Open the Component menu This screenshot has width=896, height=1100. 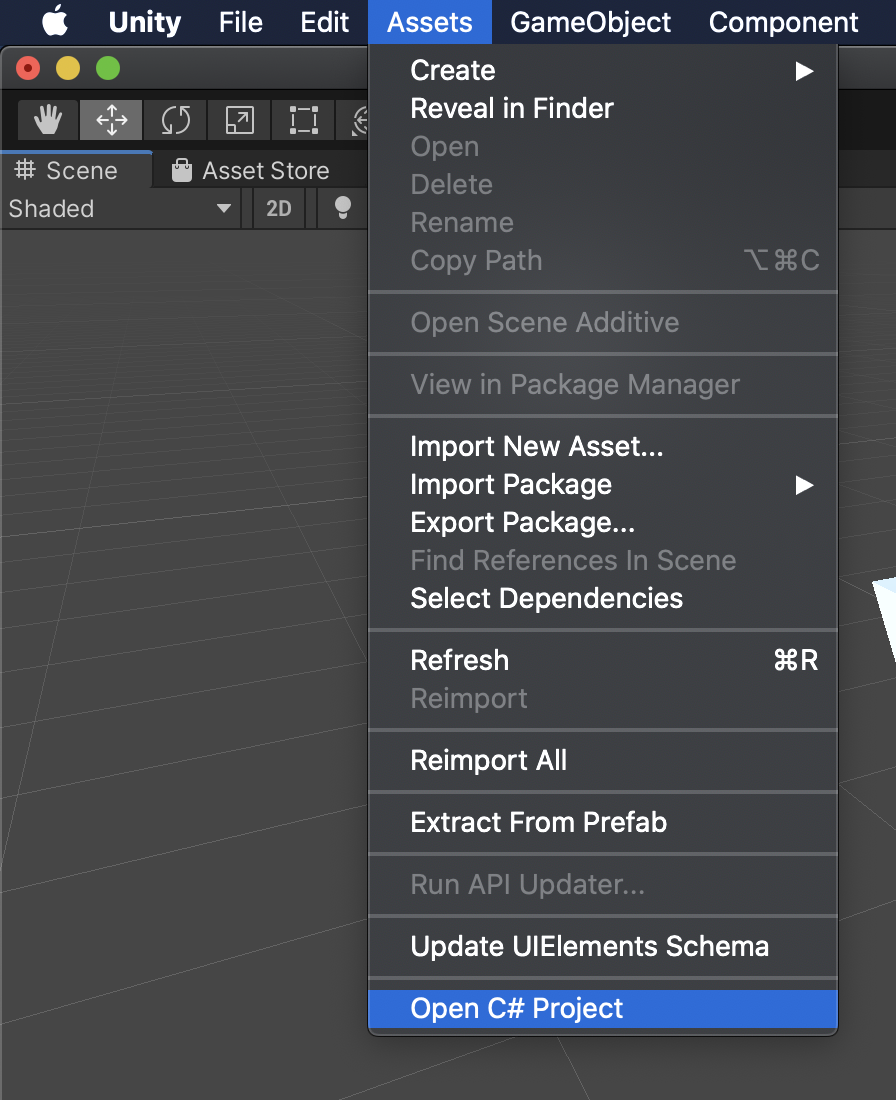(x=783, y=22)
